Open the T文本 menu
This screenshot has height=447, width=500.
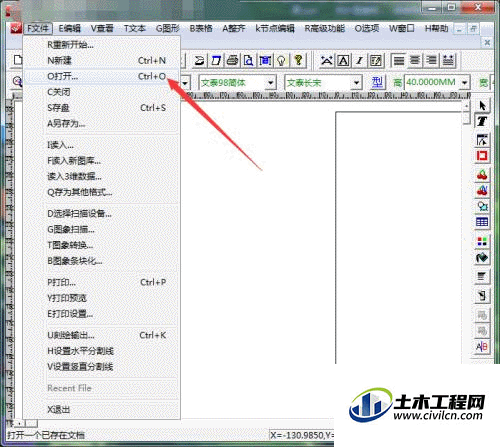135,29
